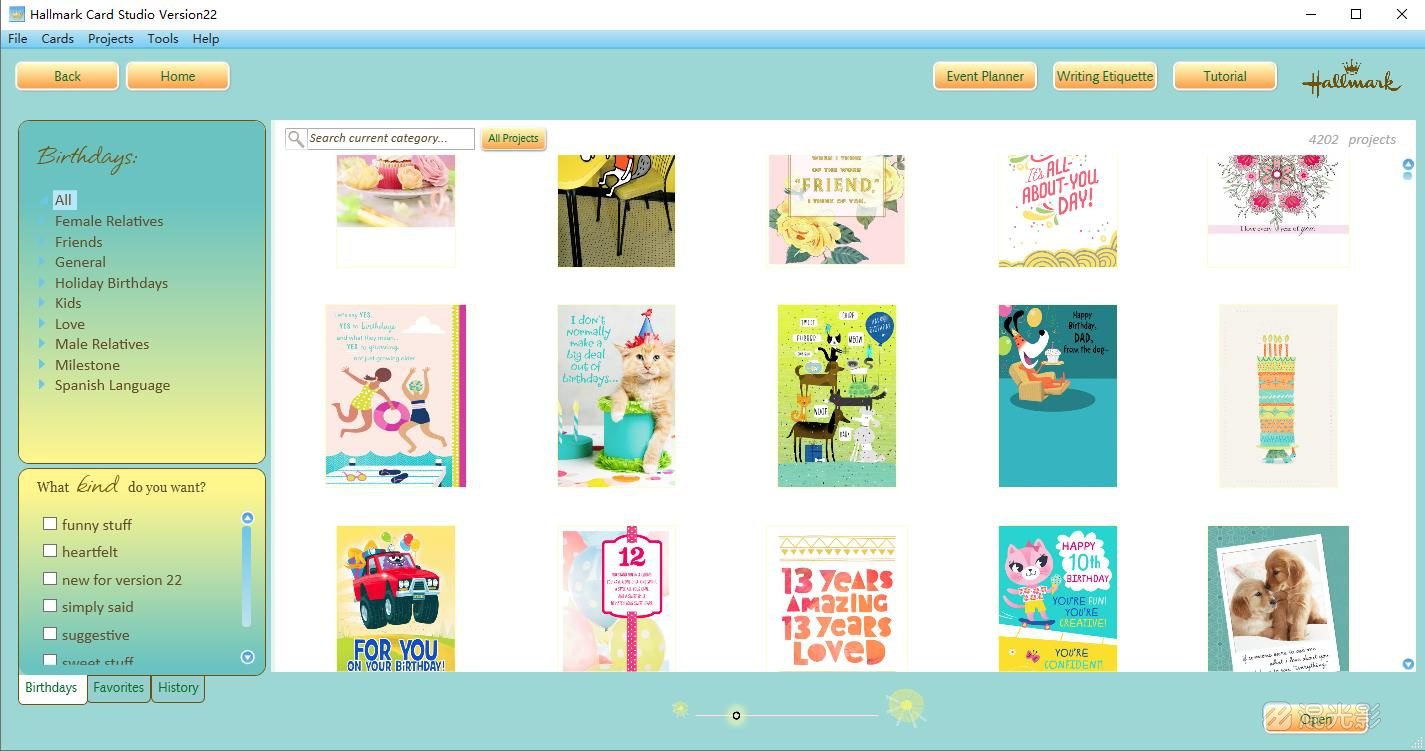
Task: Click the project gallery scroll-down arrow
Action: [1408, 663]
